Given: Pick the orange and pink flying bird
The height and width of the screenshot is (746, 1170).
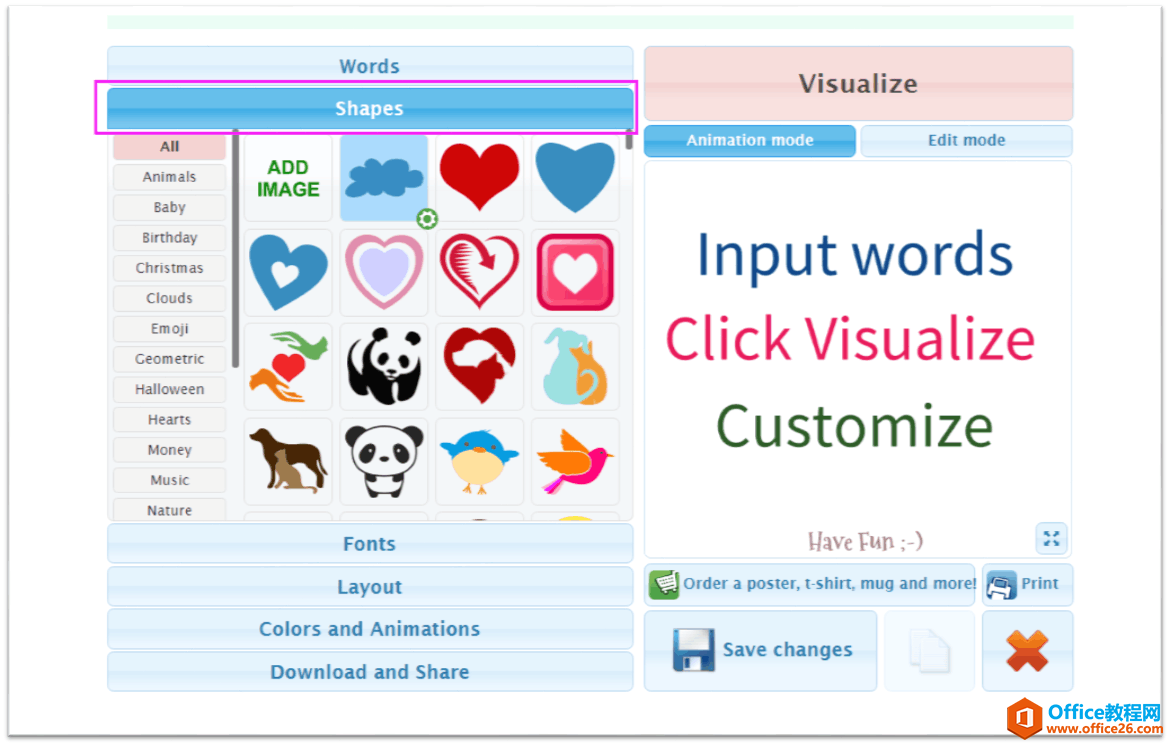Looking at the screenshot, I should (575, 461).
